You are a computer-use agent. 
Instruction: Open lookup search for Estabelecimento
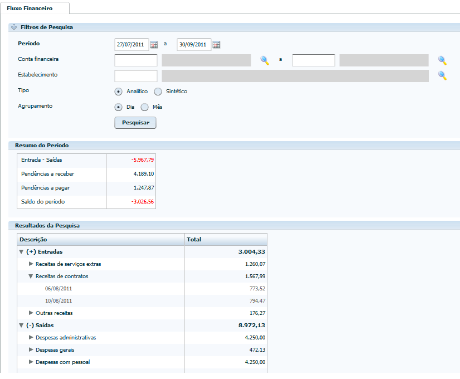[x=442, y=76]
